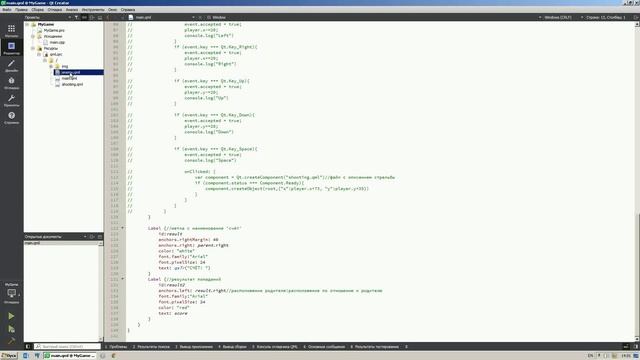Select main.qml in the Open Documents list
Image resolution: width=640 pixels, height=360 pixels.
pos(61,243)
